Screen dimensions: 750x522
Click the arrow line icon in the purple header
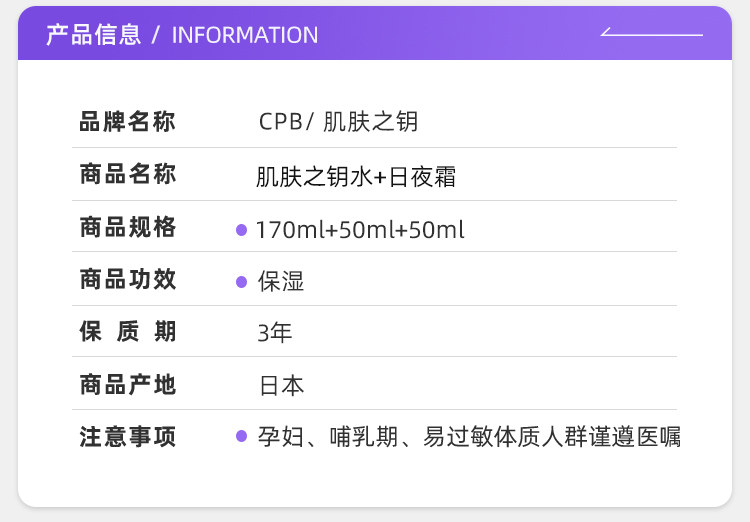652,34
